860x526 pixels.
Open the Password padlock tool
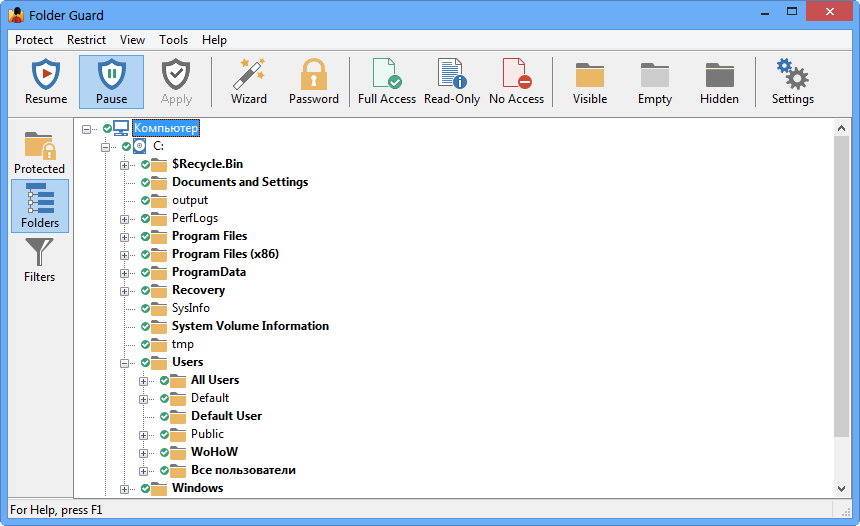(314, 74)
